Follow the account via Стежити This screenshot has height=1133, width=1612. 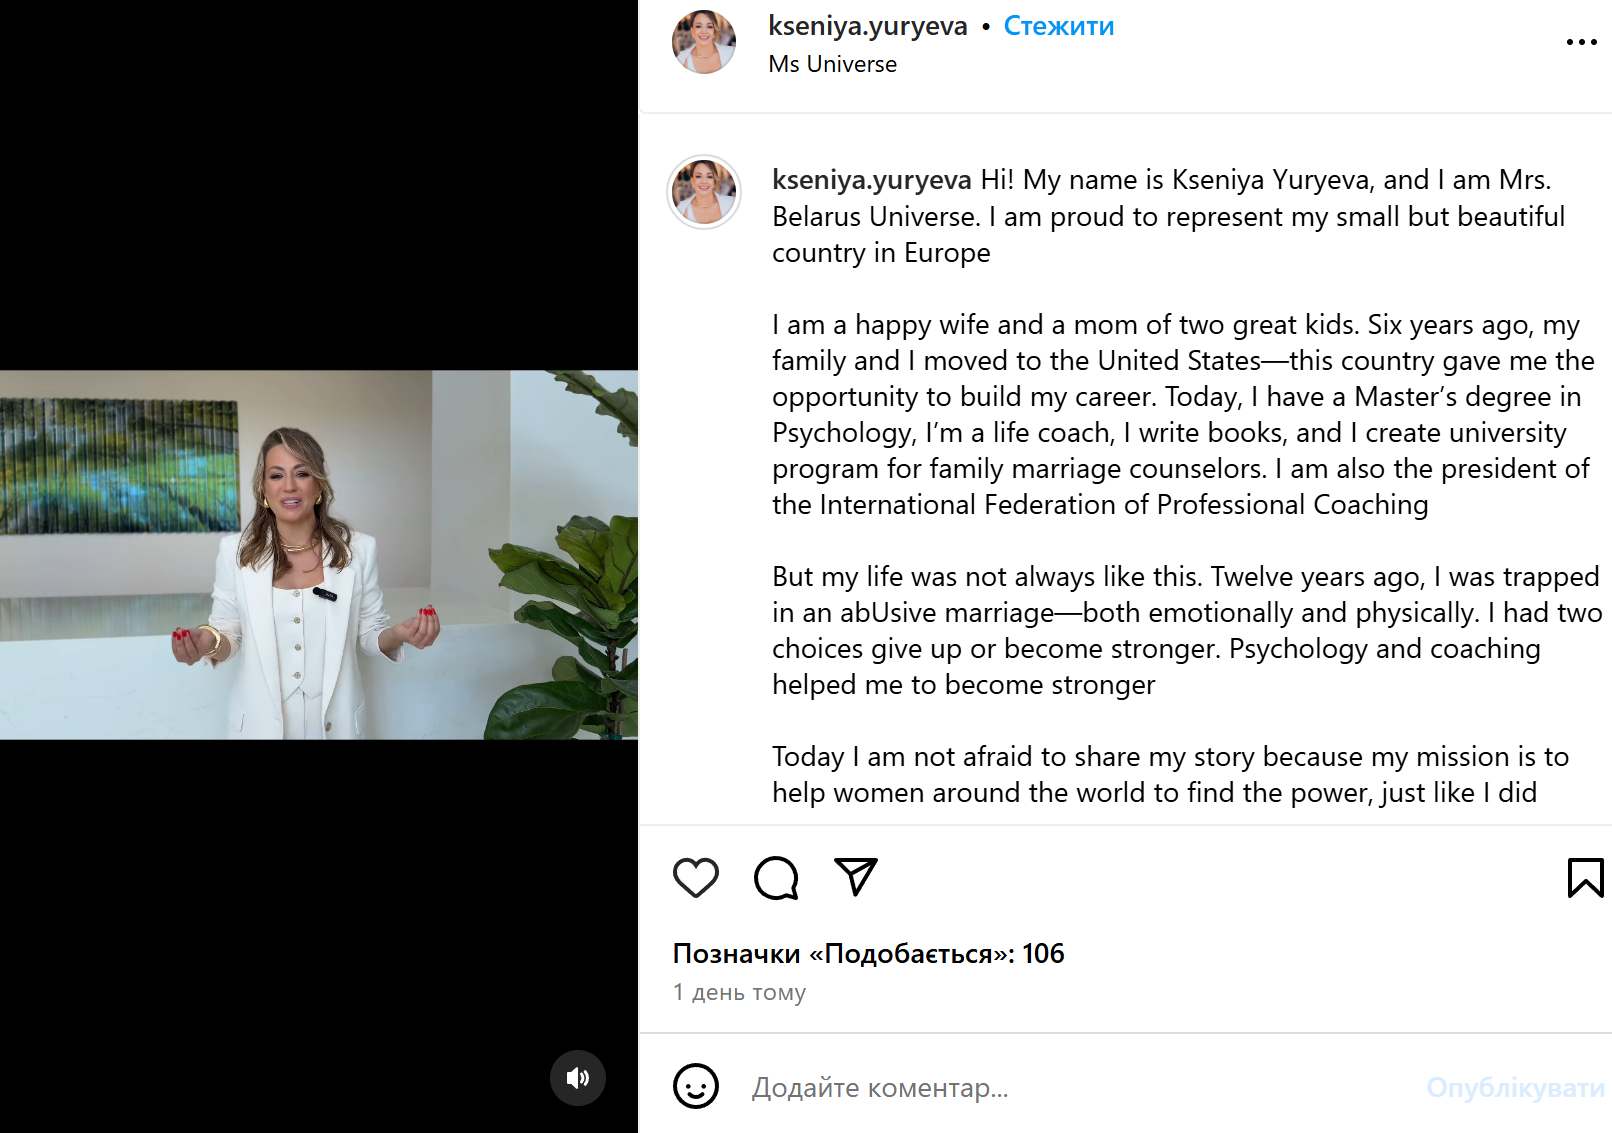tap(1058, 26)
